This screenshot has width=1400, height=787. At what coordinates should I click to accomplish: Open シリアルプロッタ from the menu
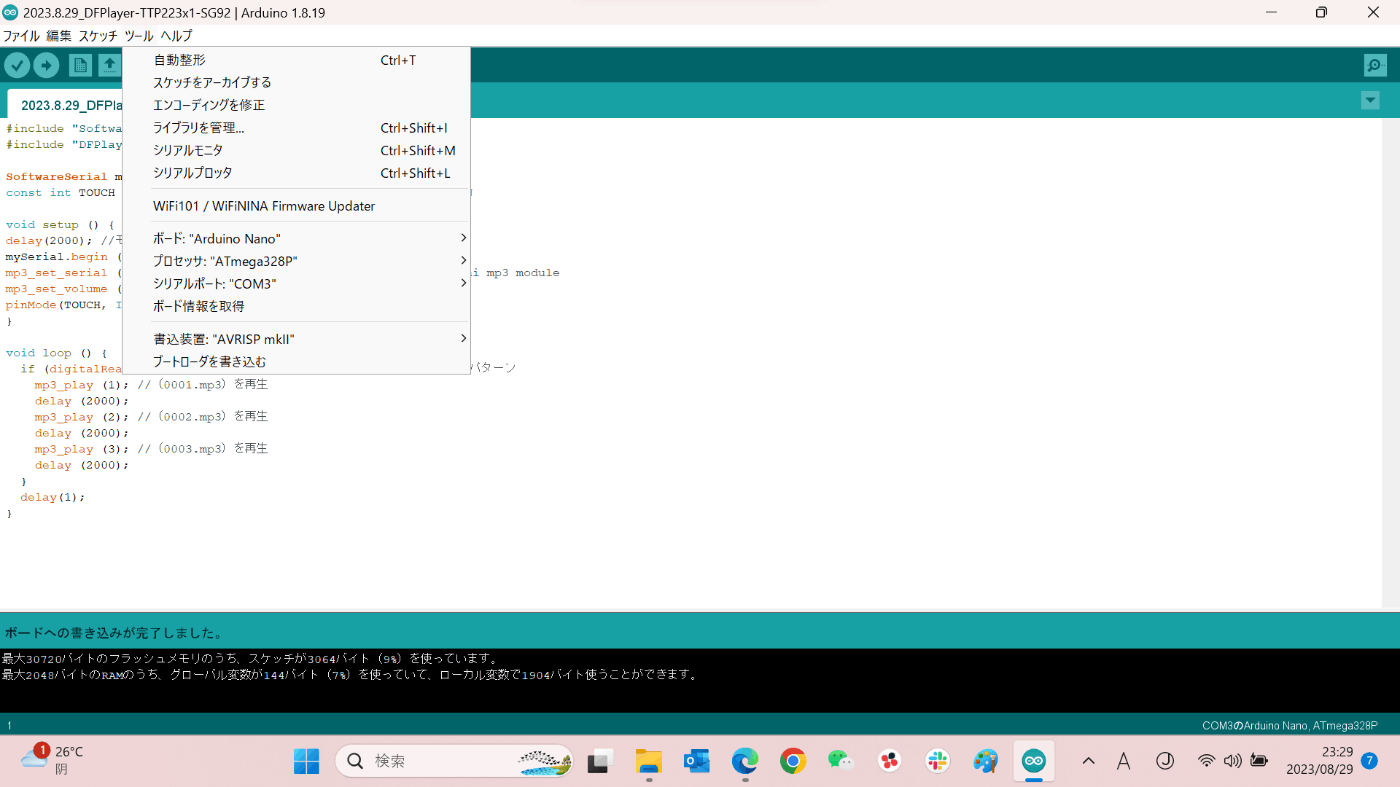click(296, 173)
